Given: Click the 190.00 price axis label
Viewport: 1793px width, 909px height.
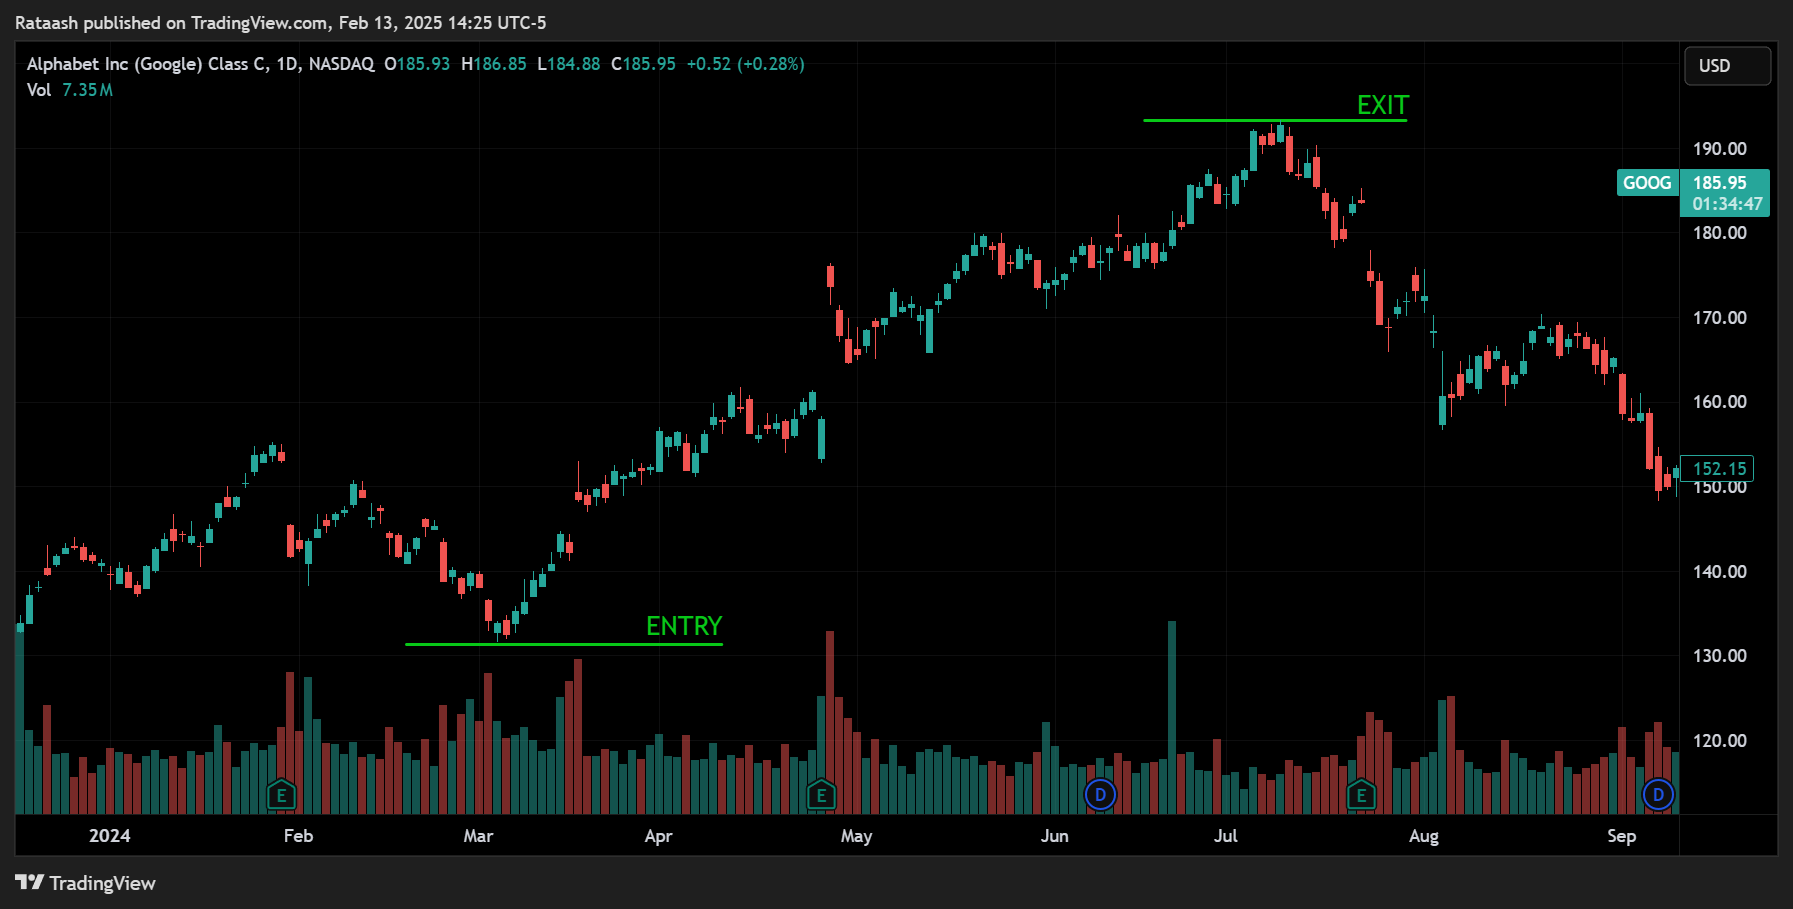Looking at the screenshot, I should (x=1720, y=149).
